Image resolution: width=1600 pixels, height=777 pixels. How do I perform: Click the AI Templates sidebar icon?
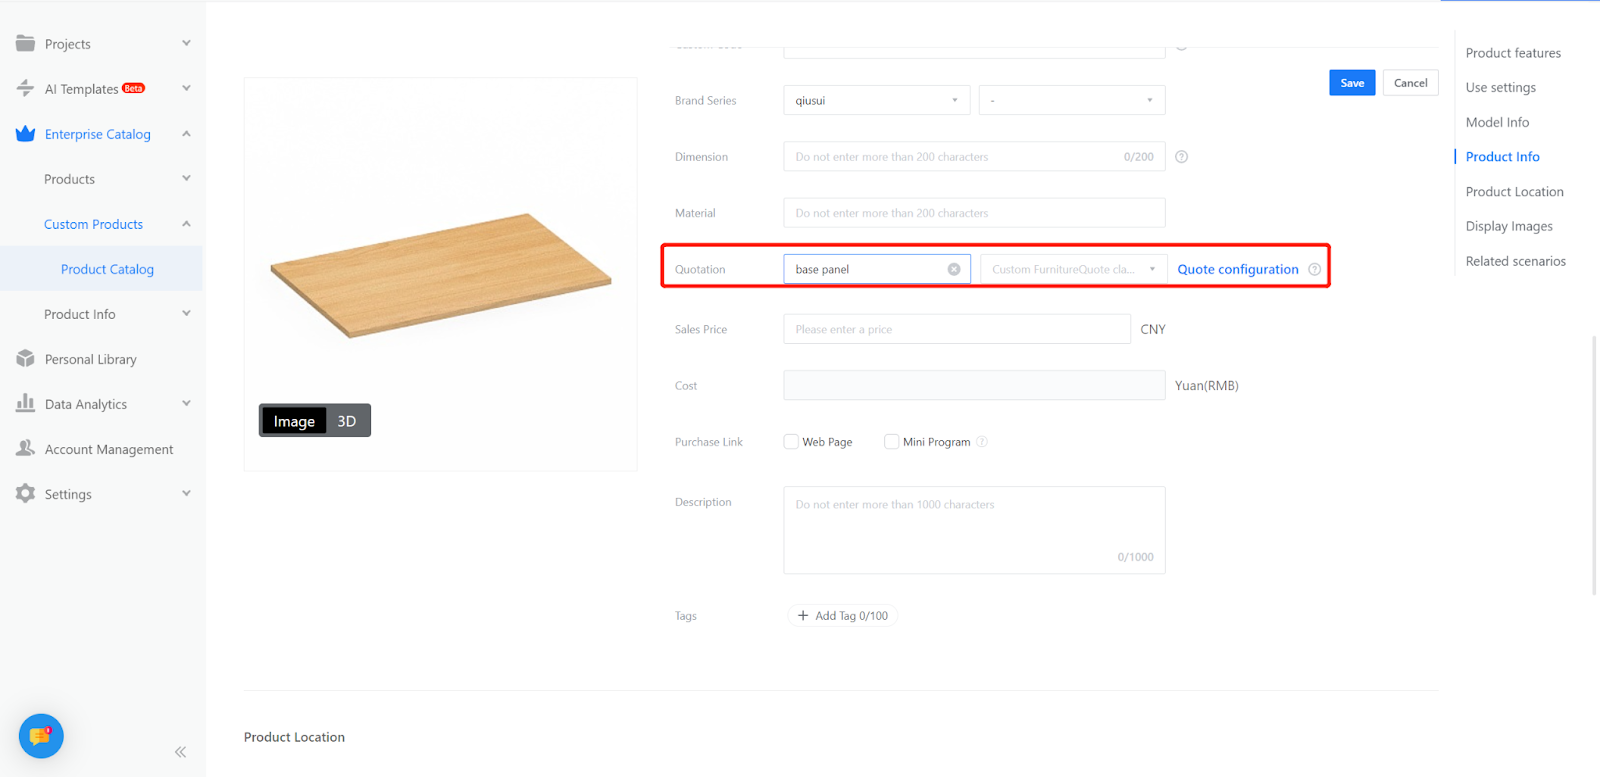click(x=25, y=88)
